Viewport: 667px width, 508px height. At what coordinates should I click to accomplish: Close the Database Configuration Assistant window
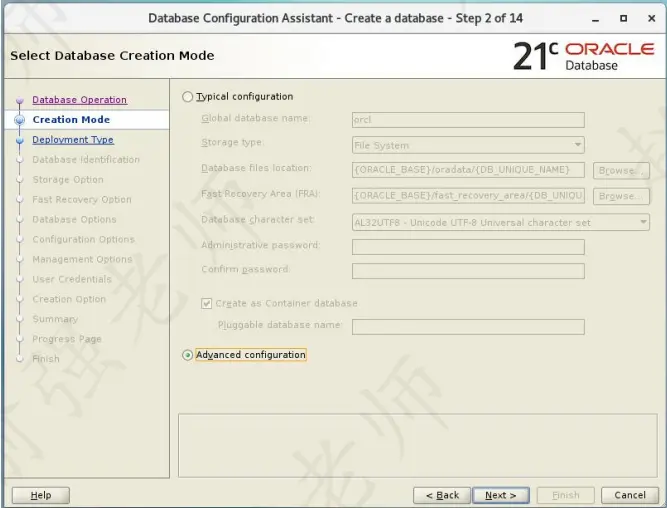(652, 18)
